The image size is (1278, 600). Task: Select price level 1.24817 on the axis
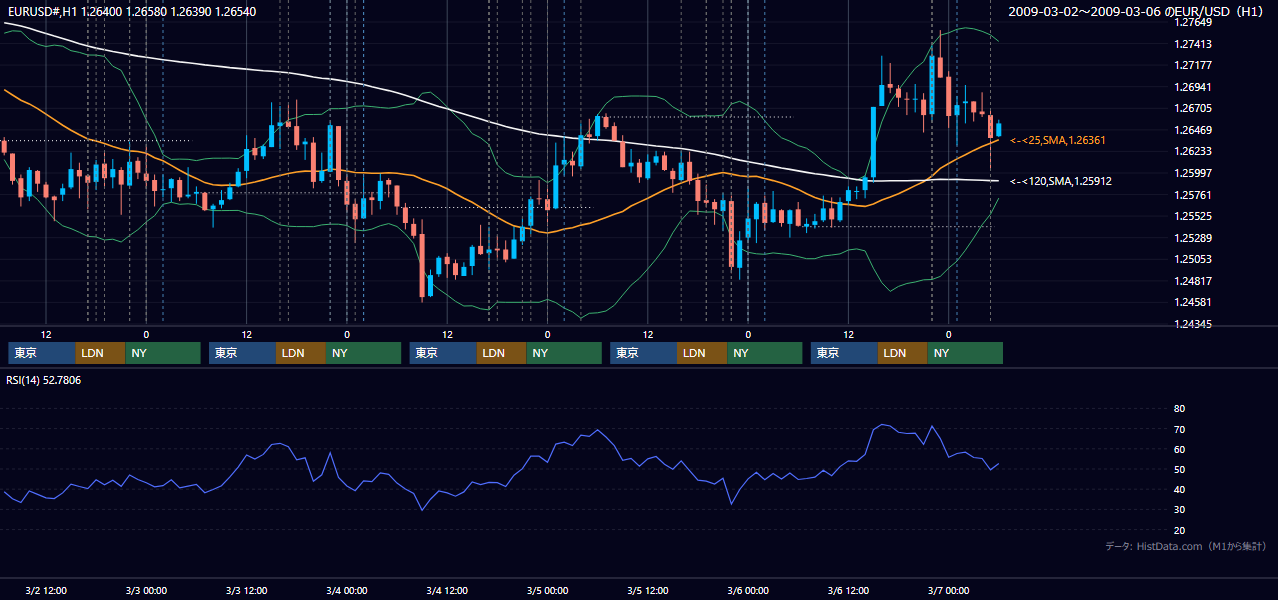click(1193, 281)
